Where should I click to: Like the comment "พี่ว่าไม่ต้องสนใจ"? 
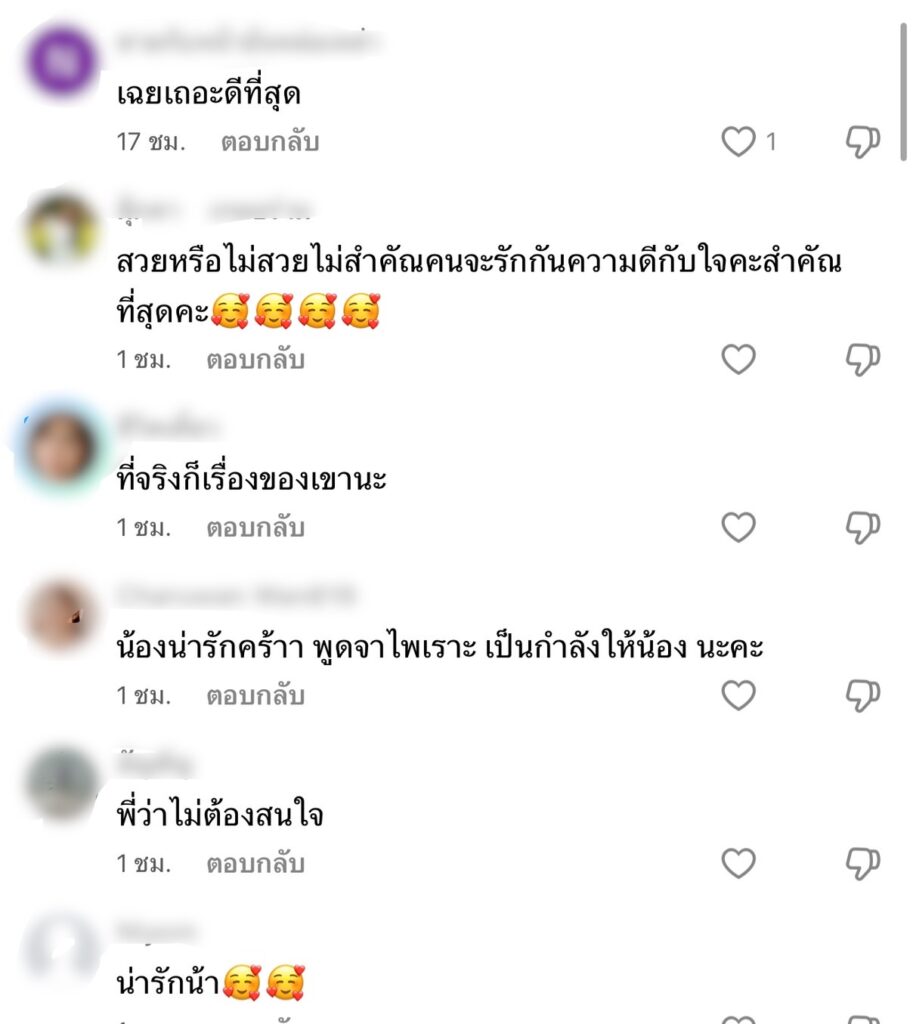(739, 863)
